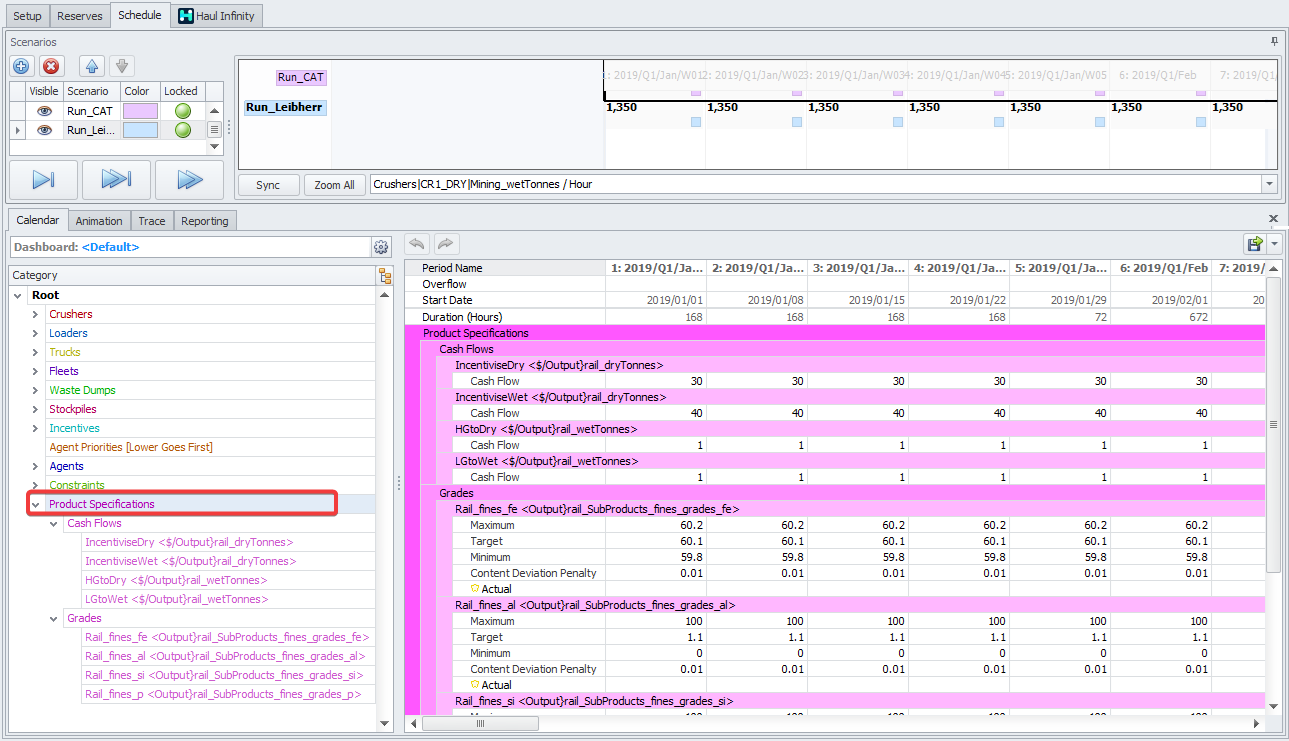Expand the Crushers tree node
This screenshot has height=741, width=1289.
[35, 314]
